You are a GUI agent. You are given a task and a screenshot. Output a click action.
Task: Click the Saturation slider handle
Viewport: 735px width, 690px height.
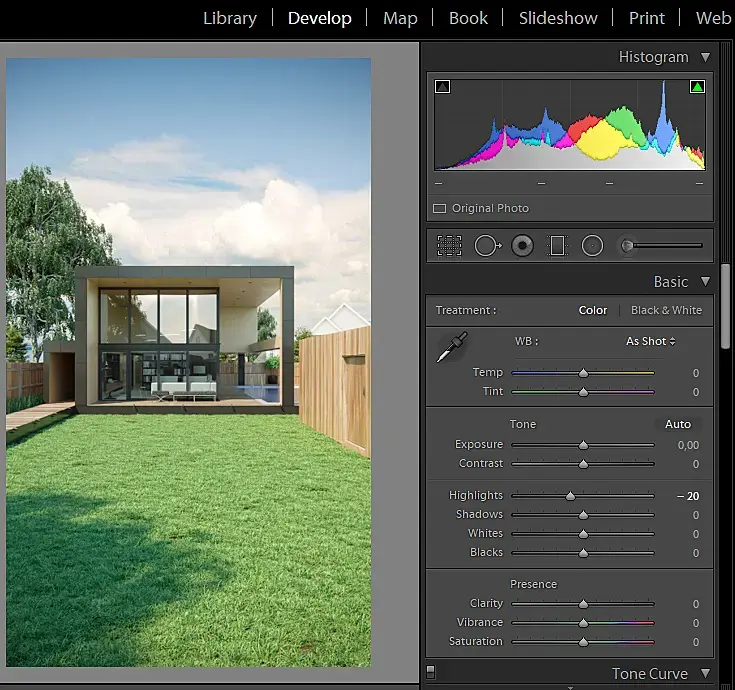tap(583, 642)
